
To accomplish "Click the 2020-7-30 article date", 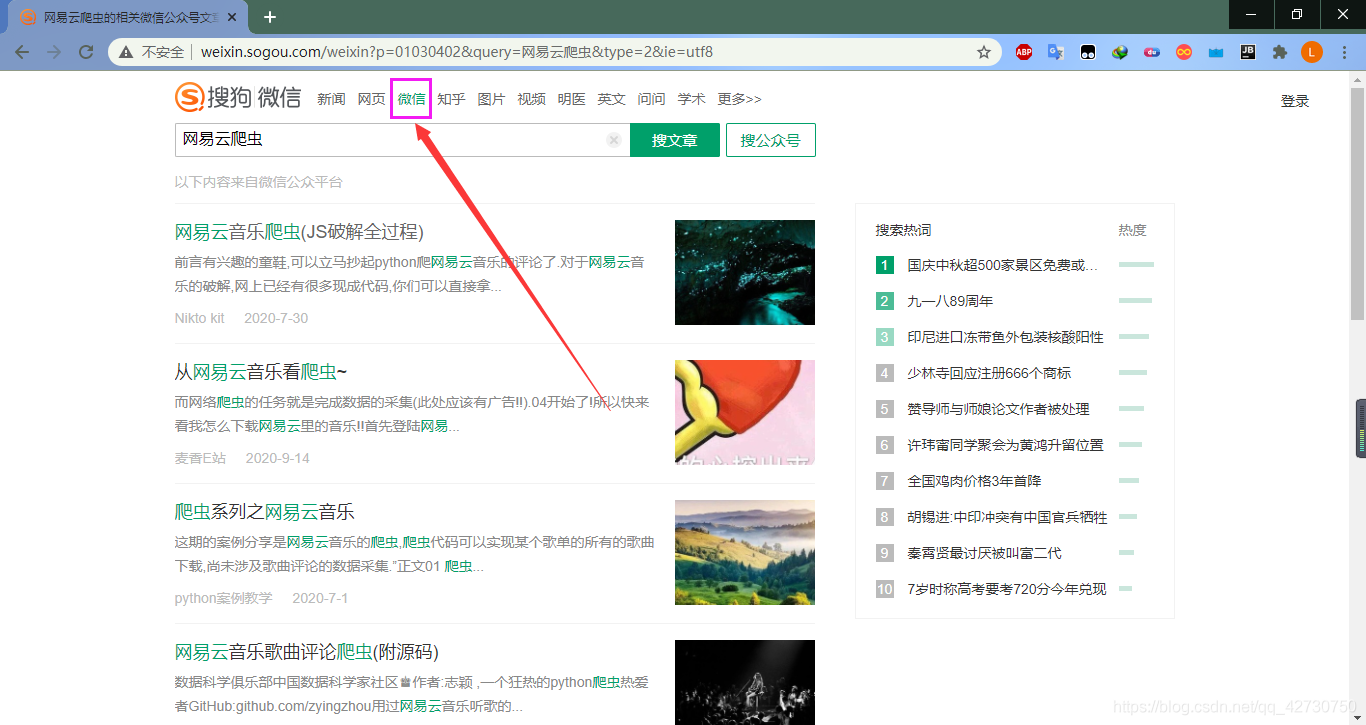I will 276,318.
